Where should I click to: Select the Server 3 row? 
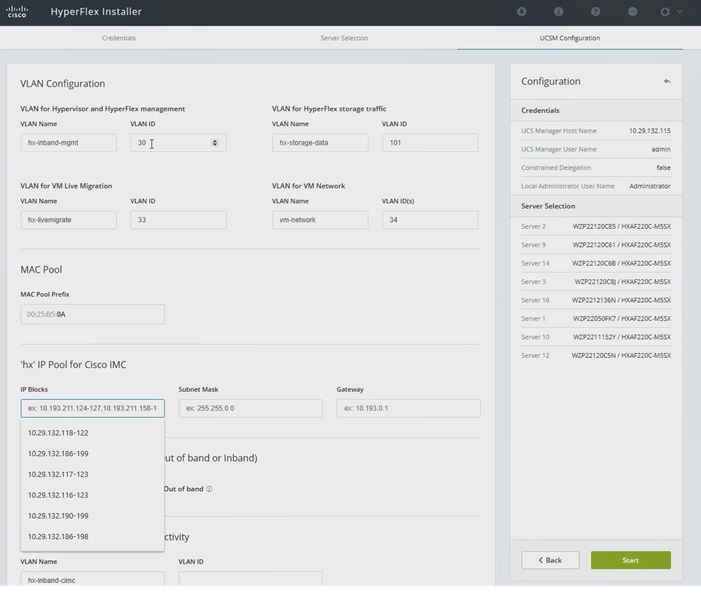coord(596,282)
